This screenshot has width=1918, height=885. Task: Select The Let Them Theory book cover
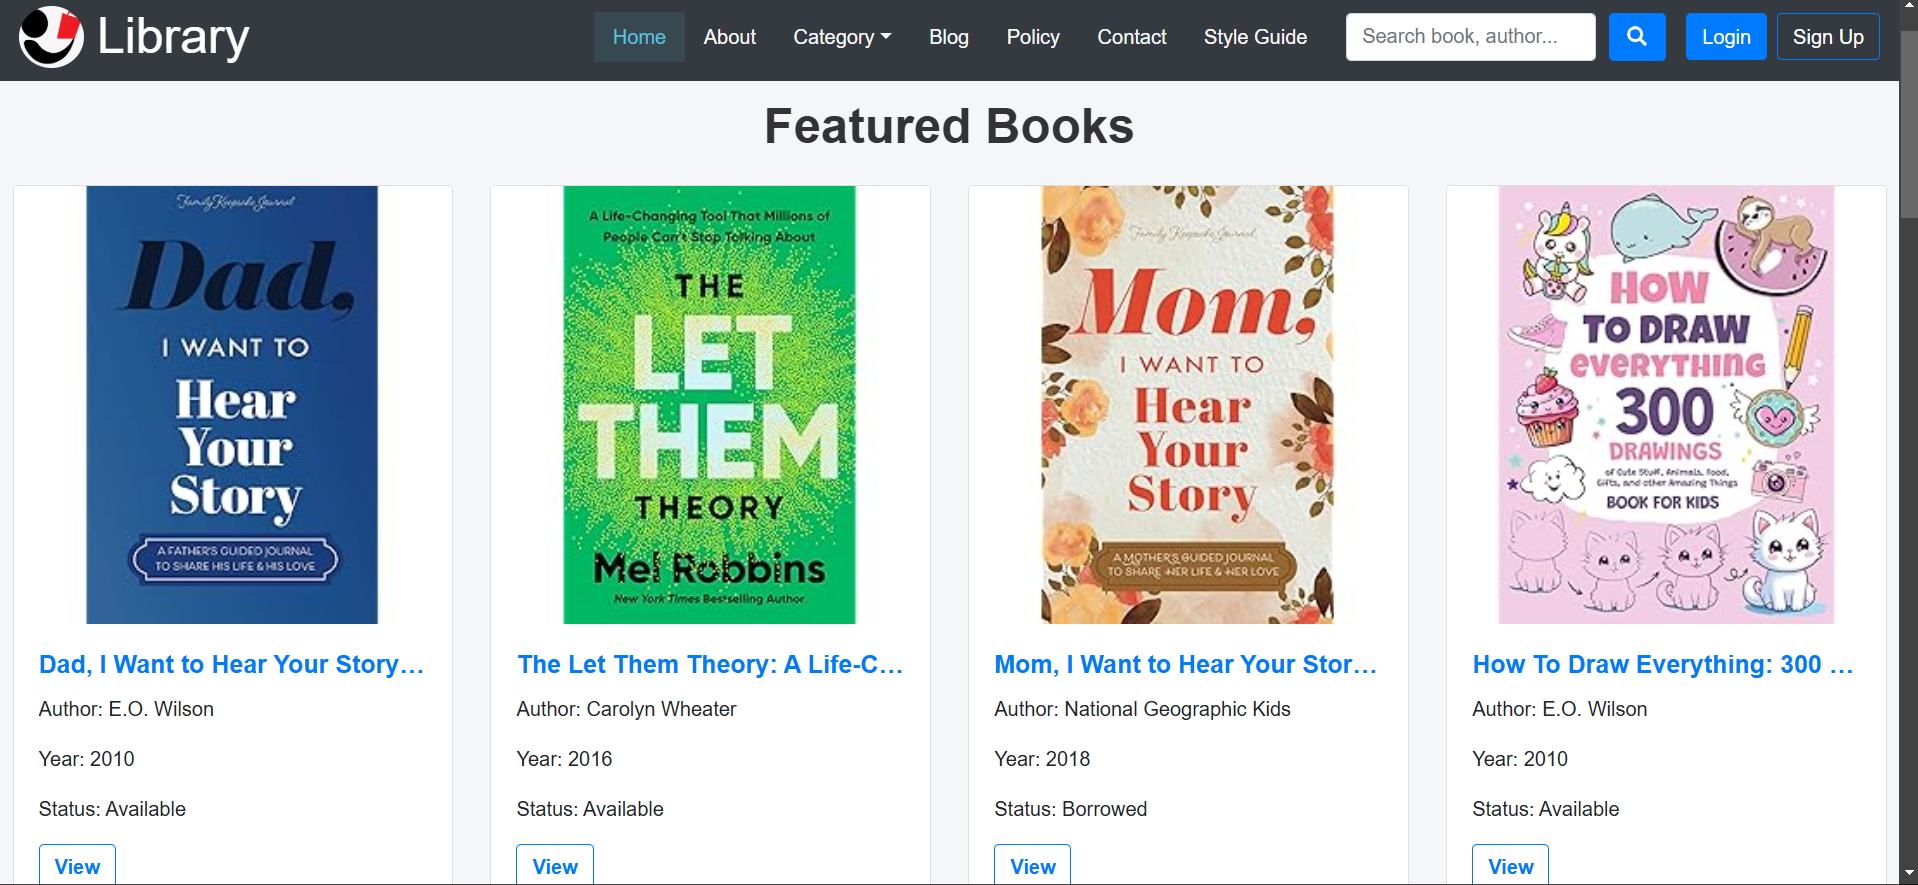(709, 405)
